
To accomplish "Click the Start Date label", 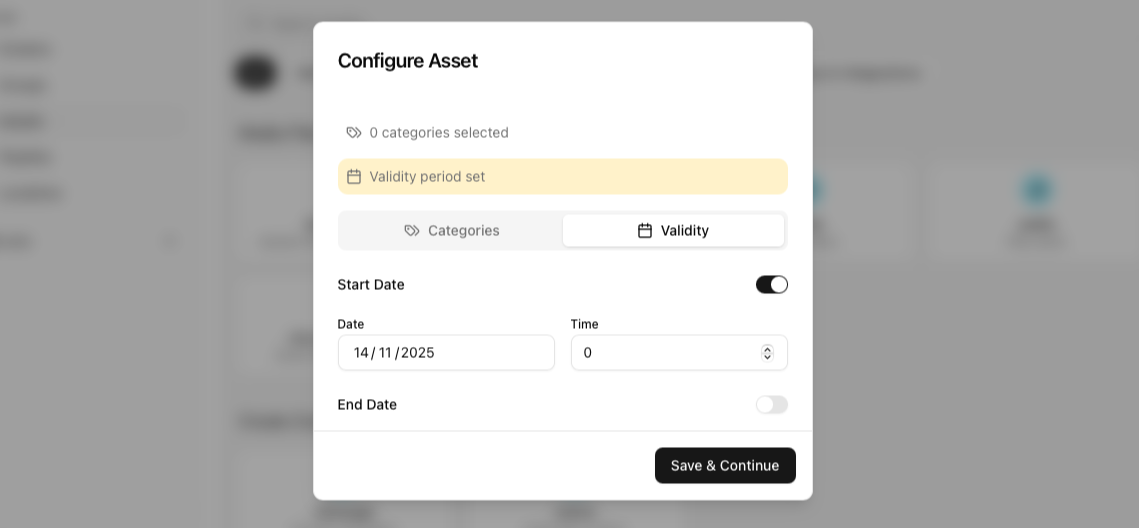I will click(x=371, y=285).
